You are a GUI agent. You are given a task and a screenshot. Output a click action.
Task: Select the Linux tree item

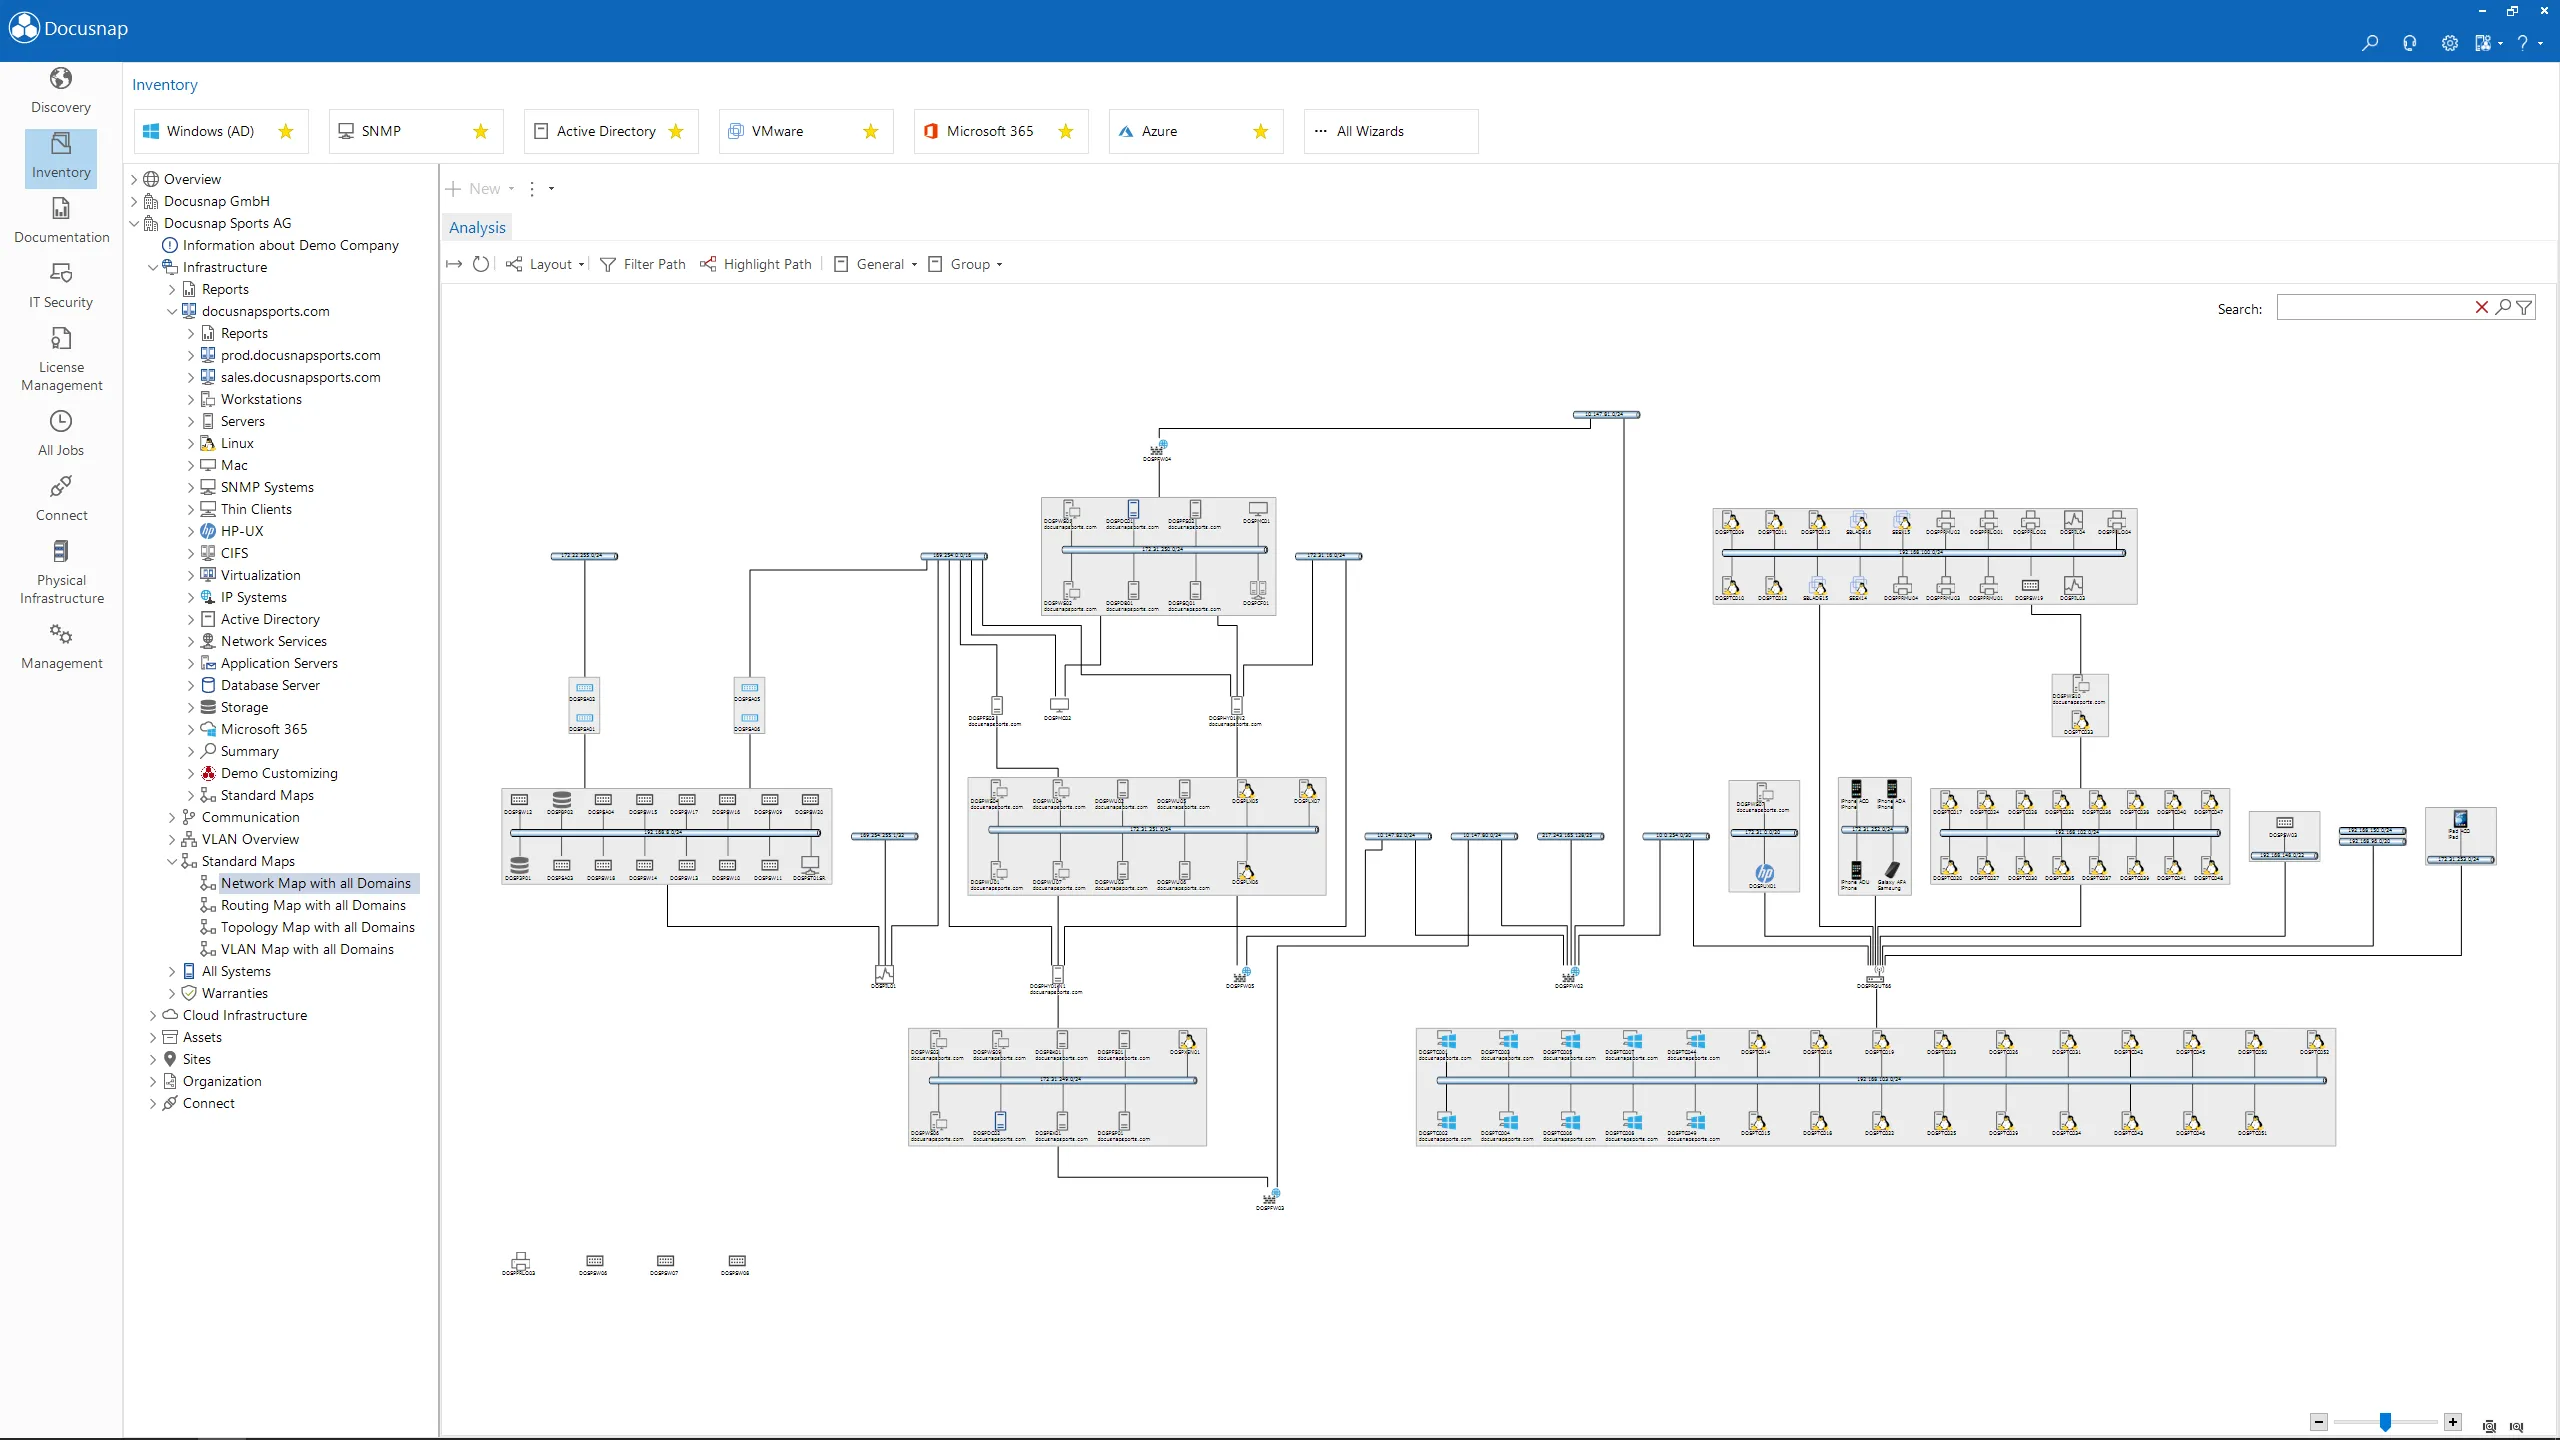237,443
